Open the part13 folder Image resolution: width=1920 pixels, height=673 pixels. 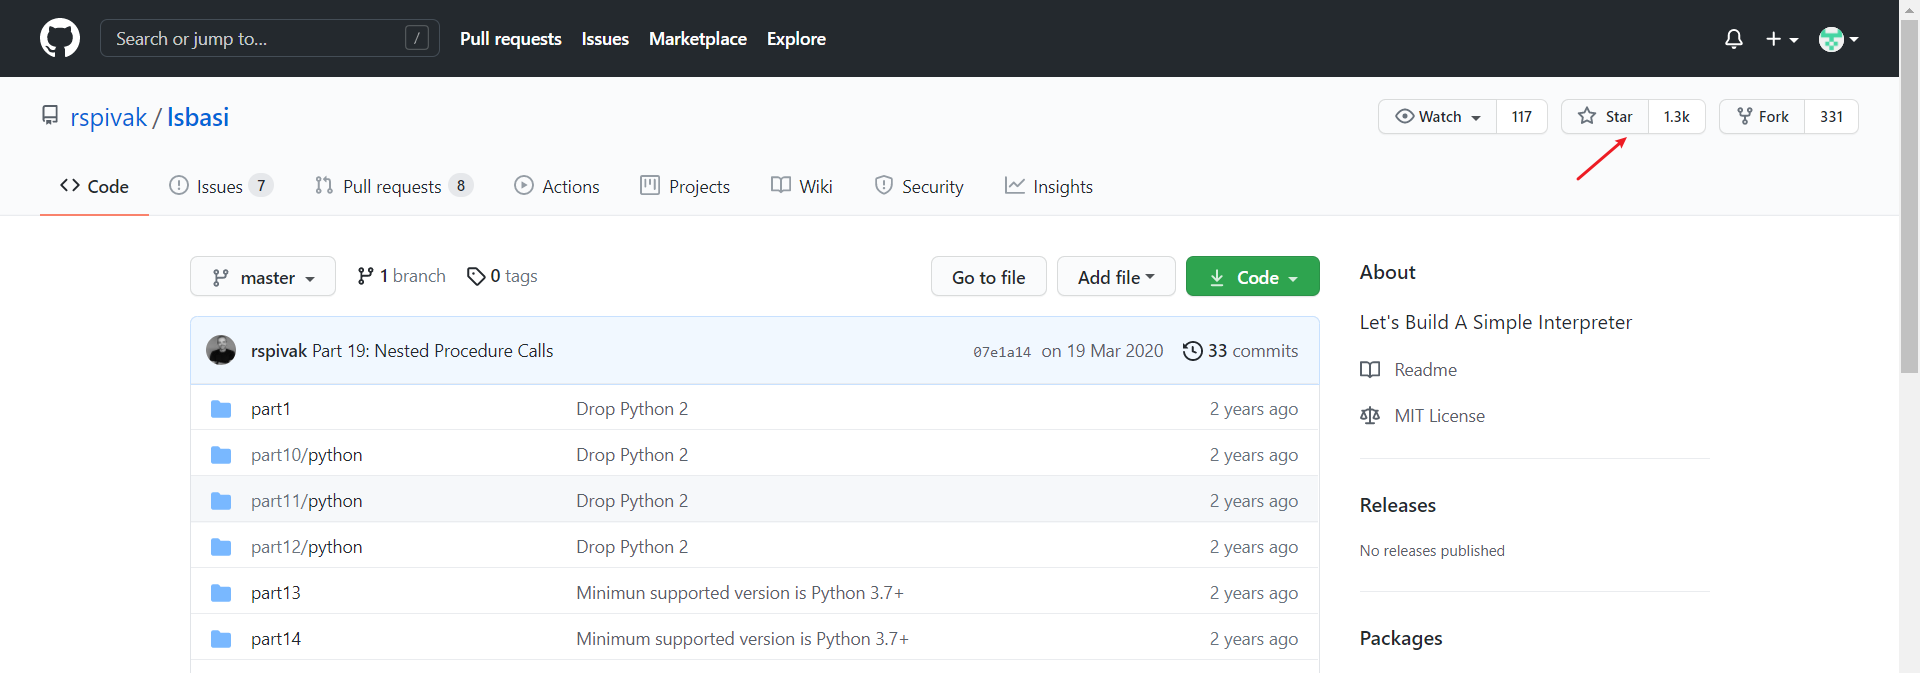(276, 593)
